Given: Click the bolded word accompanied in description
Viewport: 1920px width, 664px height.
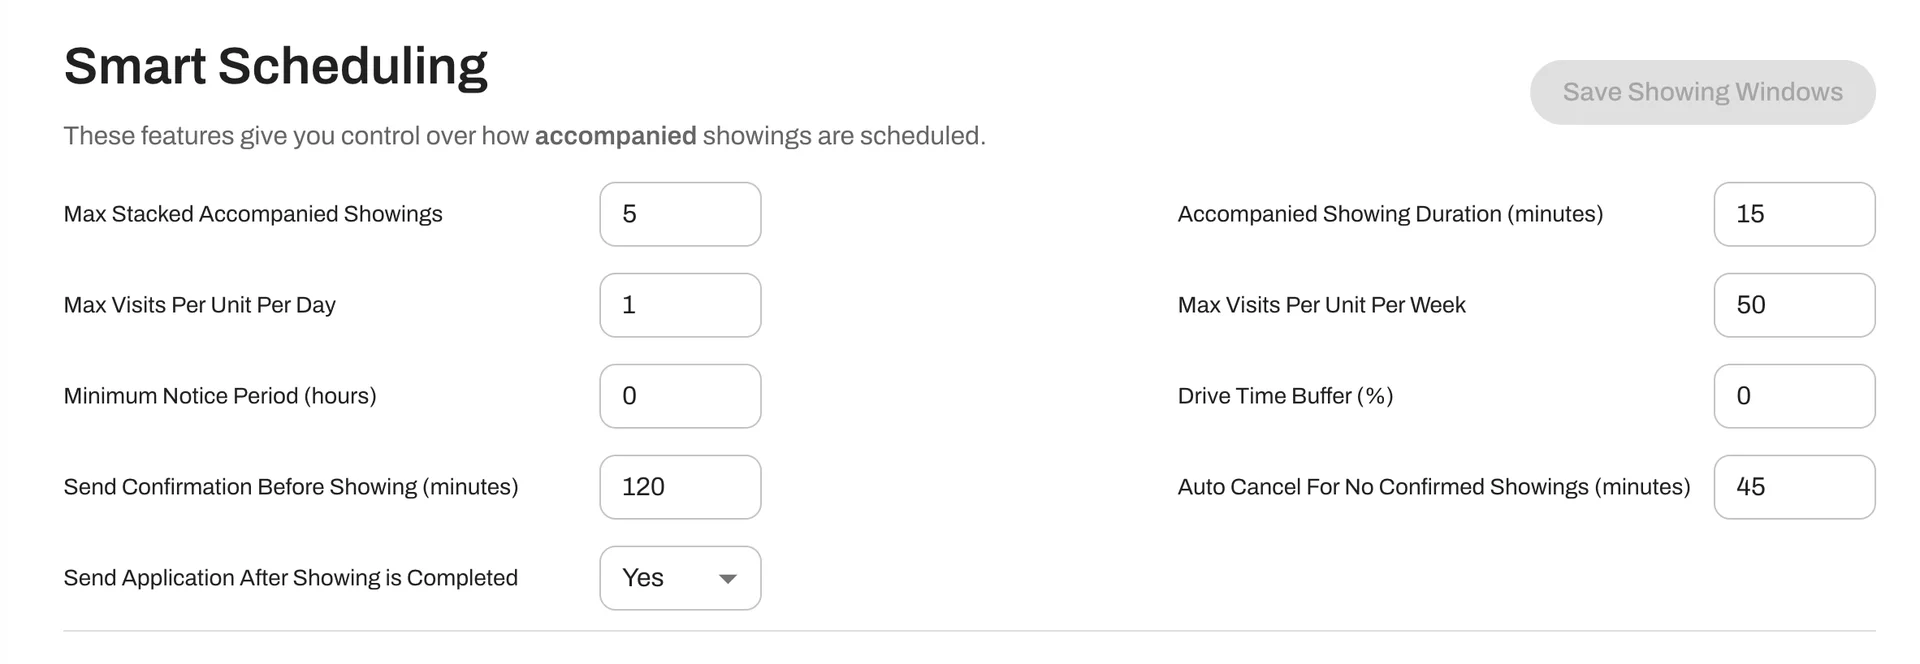Looking at the screenshot, I should (x=615, y=135).
